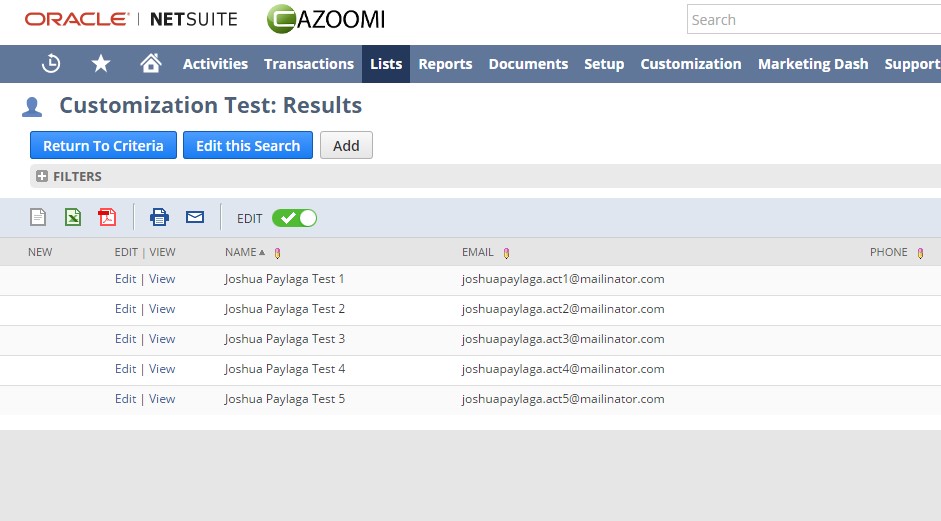Toggle the inline EDIT switch off
This screenshot has height=521, width=941.
294,218
